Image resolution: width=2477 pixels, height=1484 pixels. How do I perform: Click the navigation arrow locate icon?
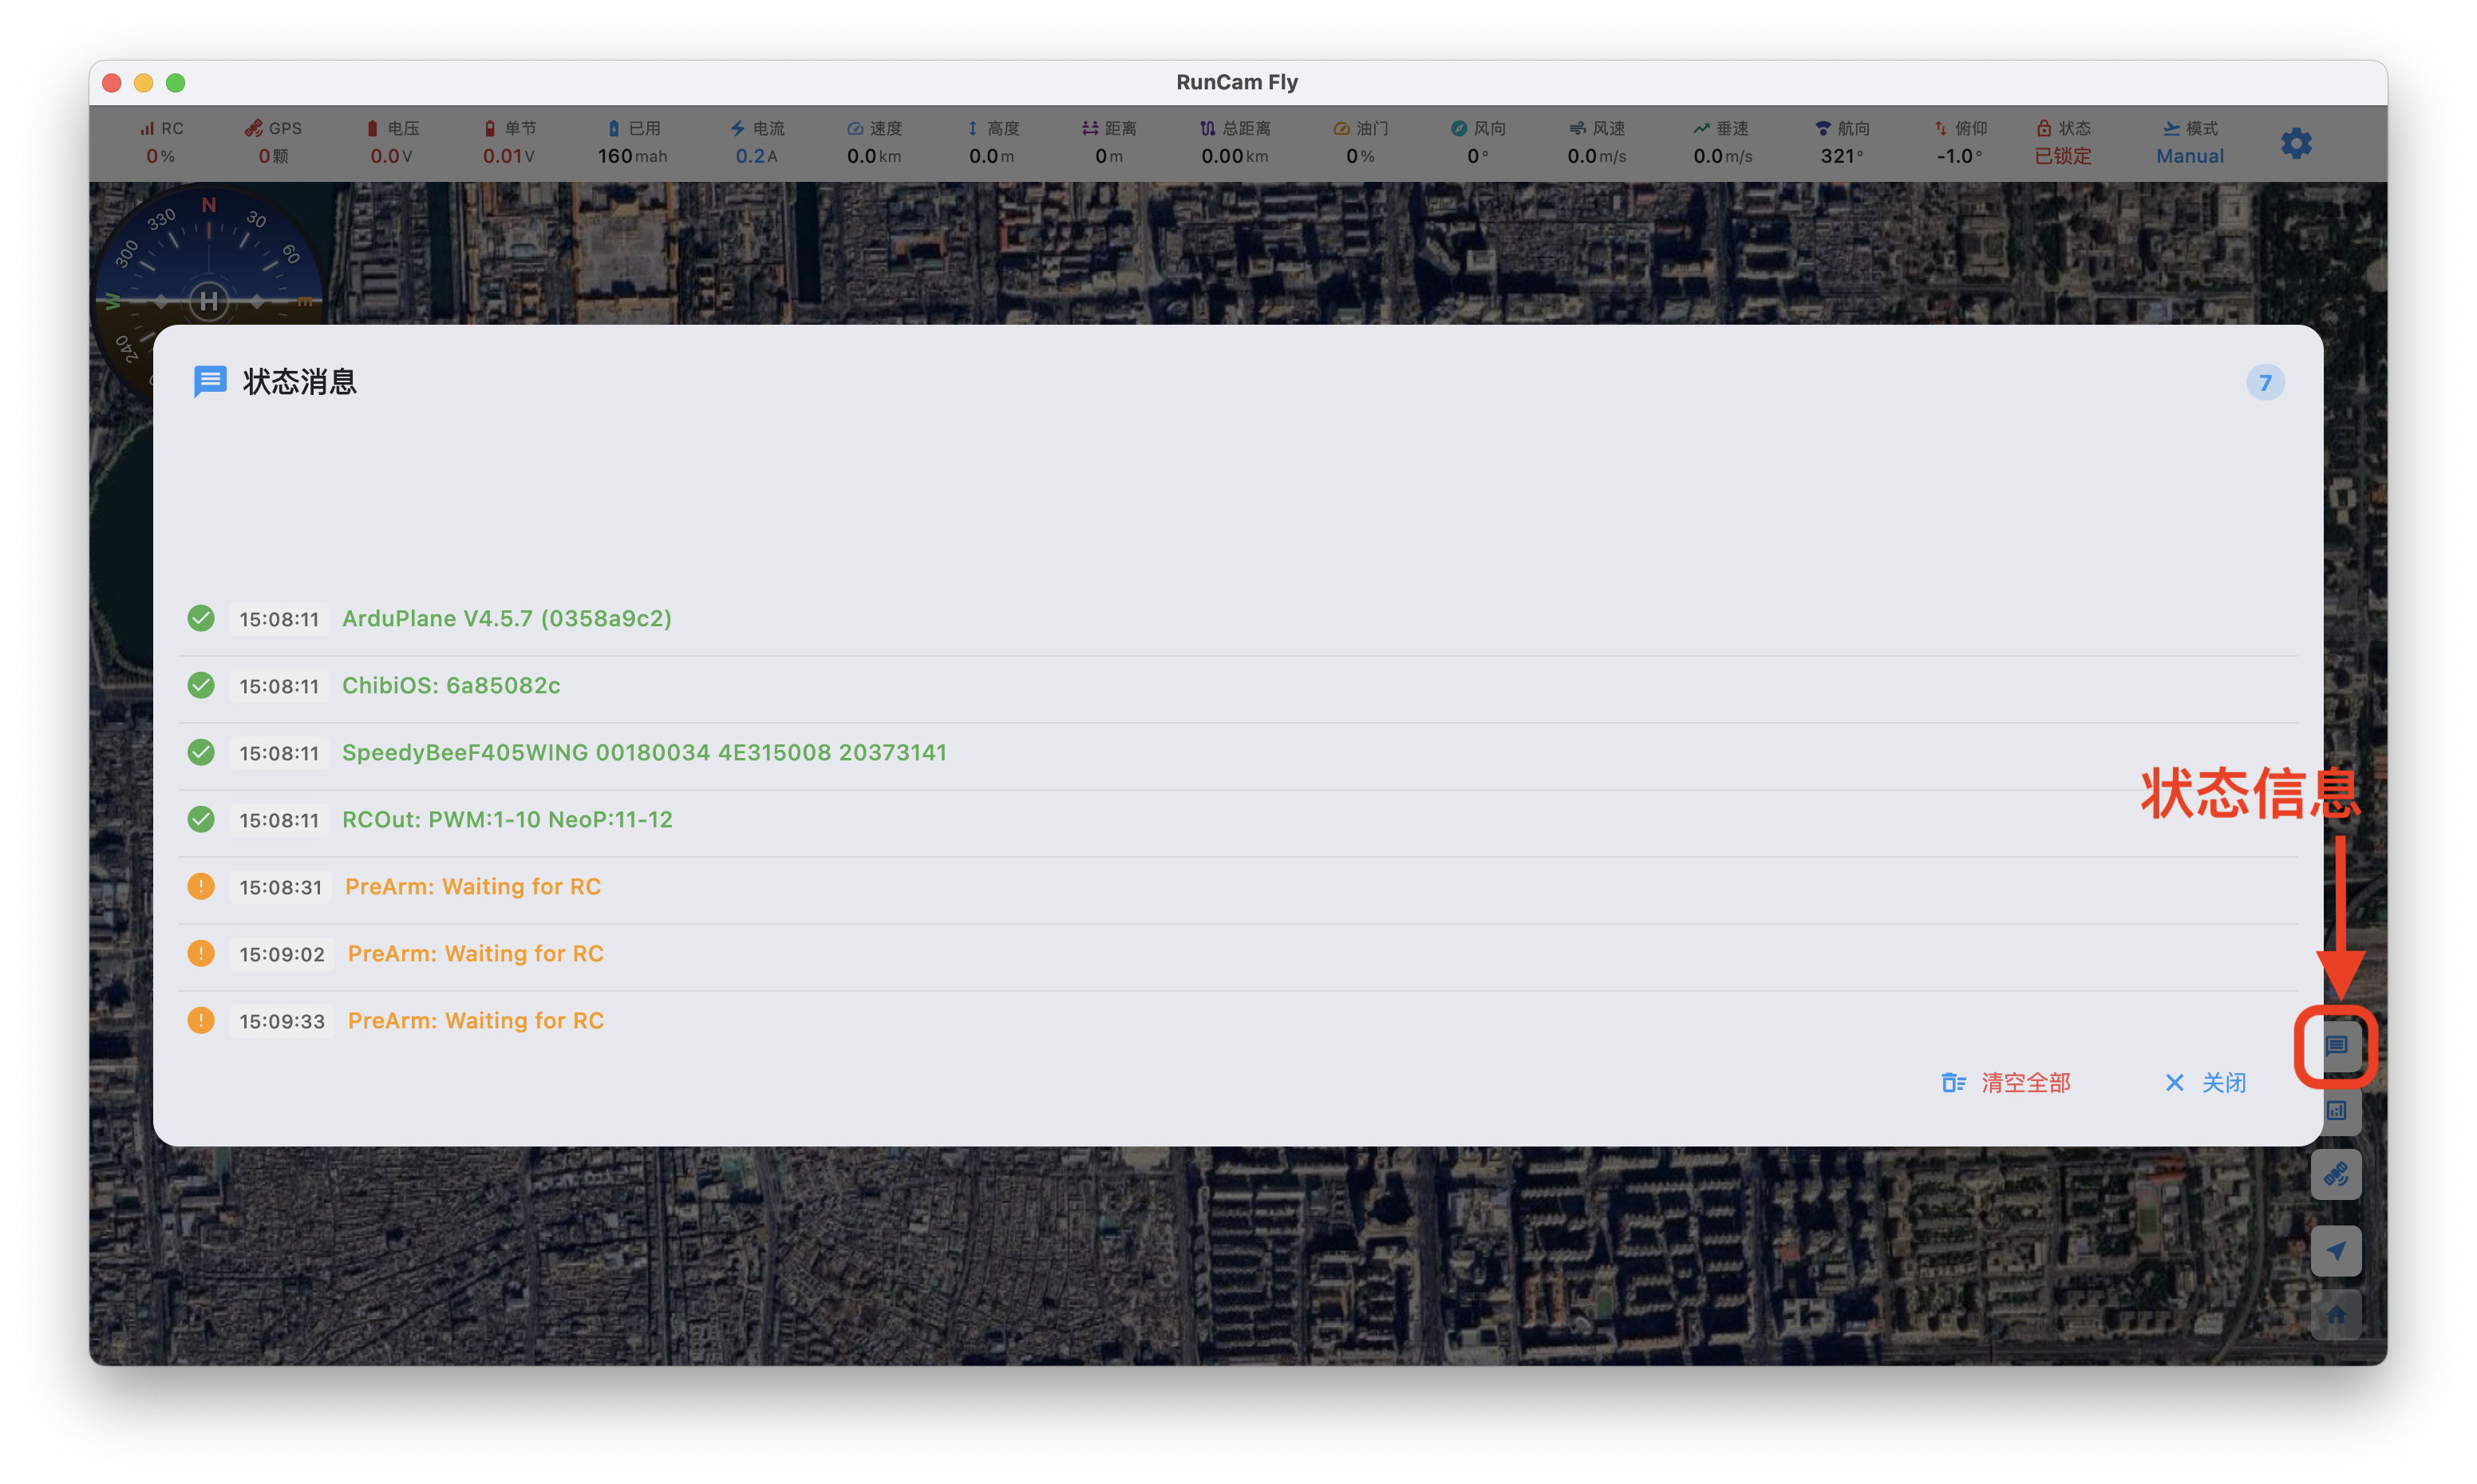click(x=2336, y=1250)
